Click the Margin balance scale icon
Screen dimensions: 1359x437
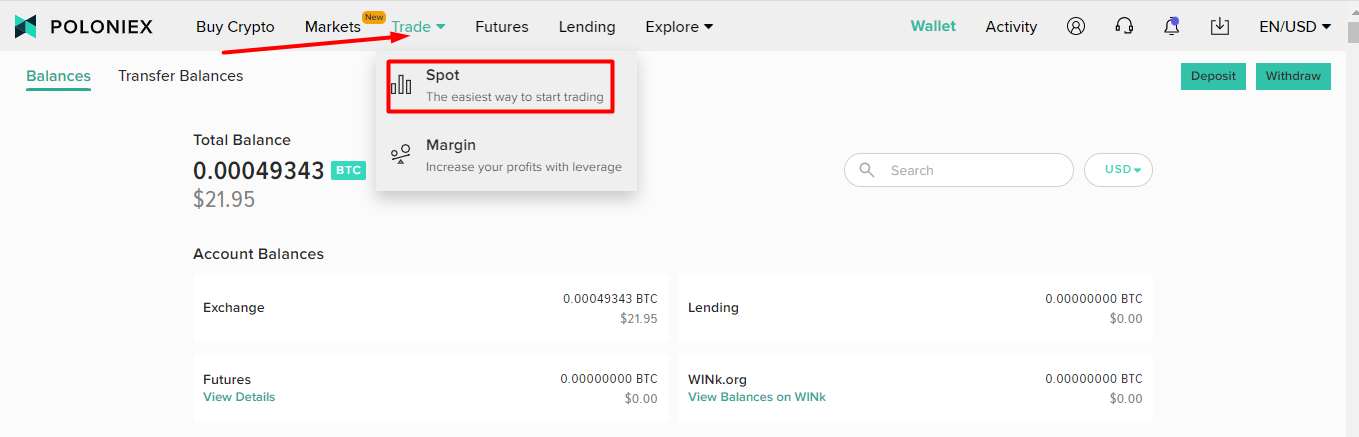tap(401, 154)
